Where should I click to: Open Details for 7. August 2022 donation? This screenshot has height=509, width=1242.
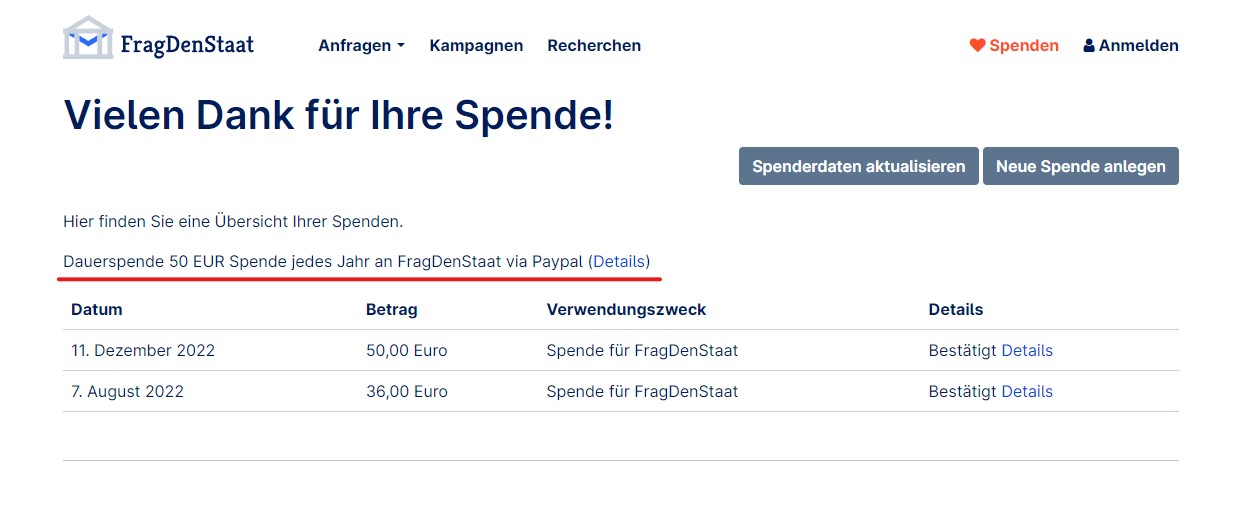1026,392
